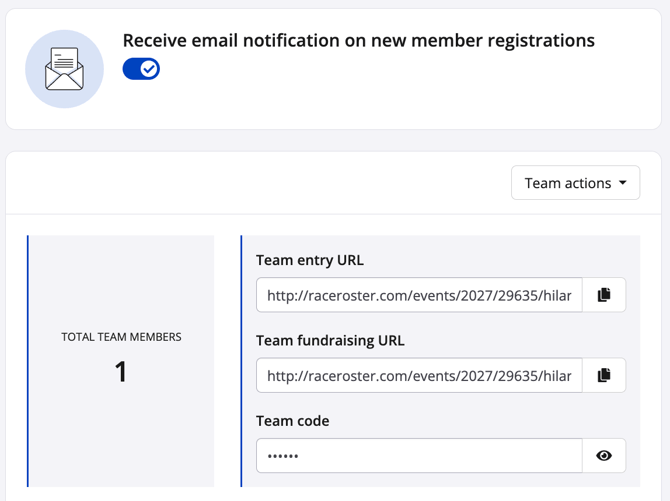The width and height of the screenshot is (670, 501).
Task: Click the "Team code" label
Action: coord(292,421)
